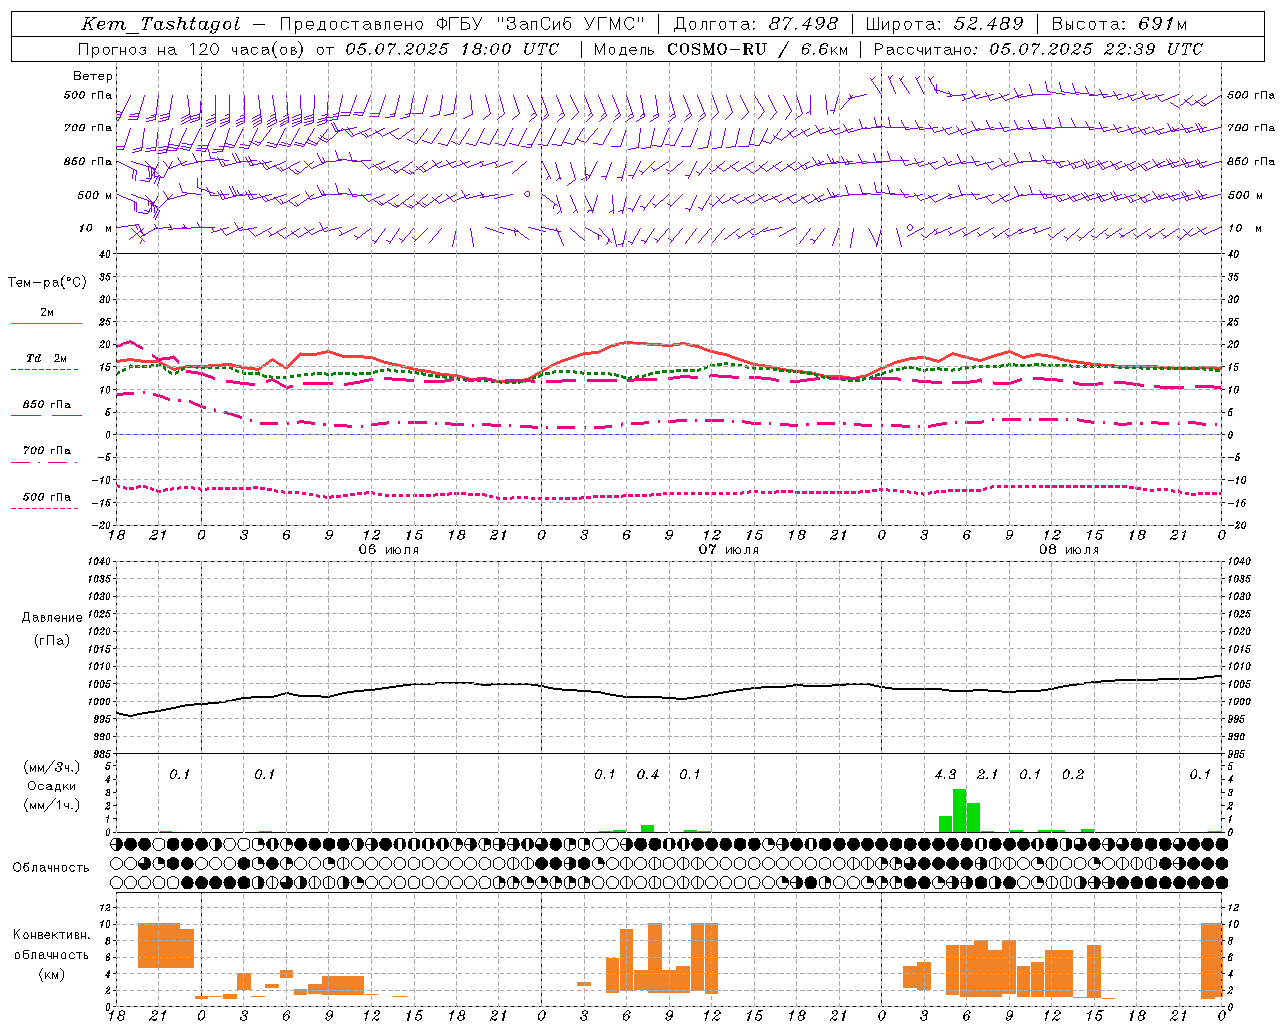Click the Осадки precipitation label
Viewport: 1280px width, 1024px height.
[x=52, y=786]
